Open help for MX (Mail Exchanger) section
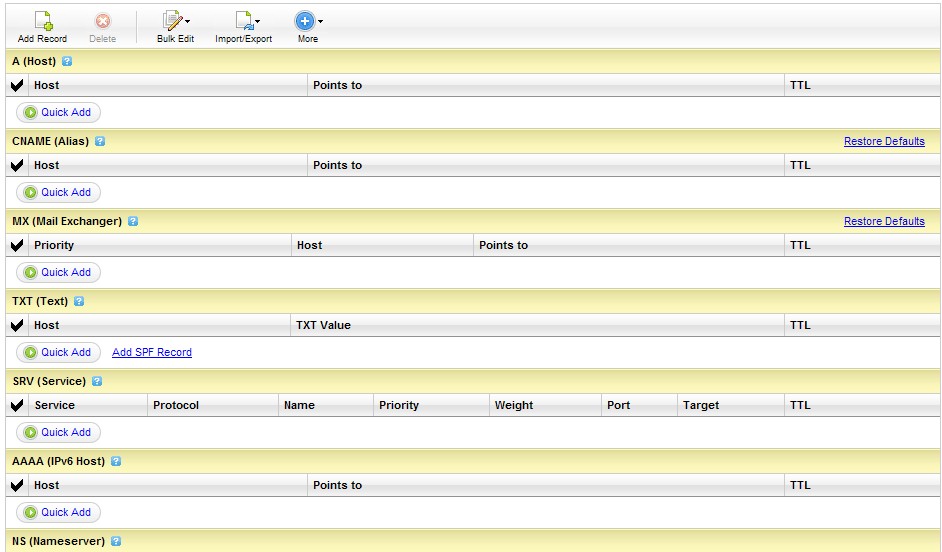 tap(133, 221)
